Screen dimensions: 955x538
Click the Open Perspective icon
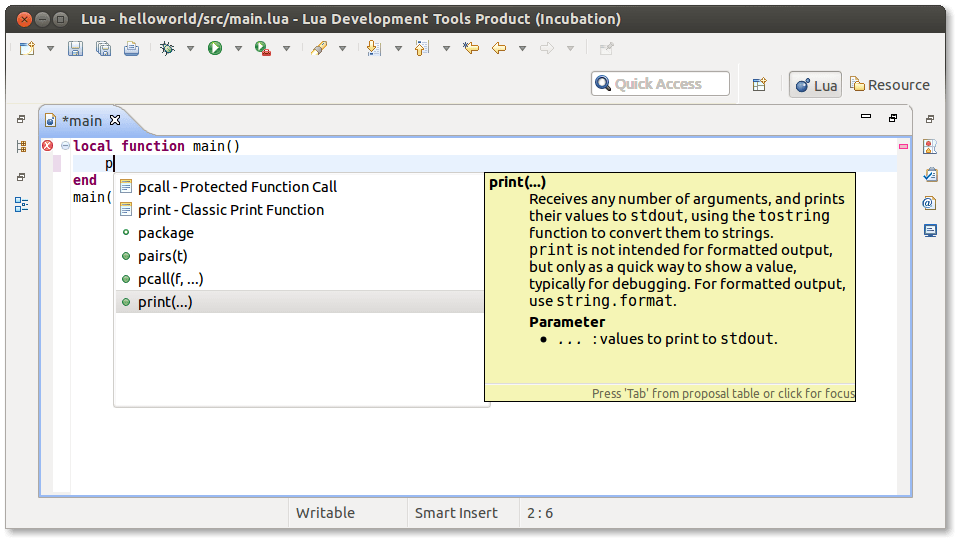[759, 85]
